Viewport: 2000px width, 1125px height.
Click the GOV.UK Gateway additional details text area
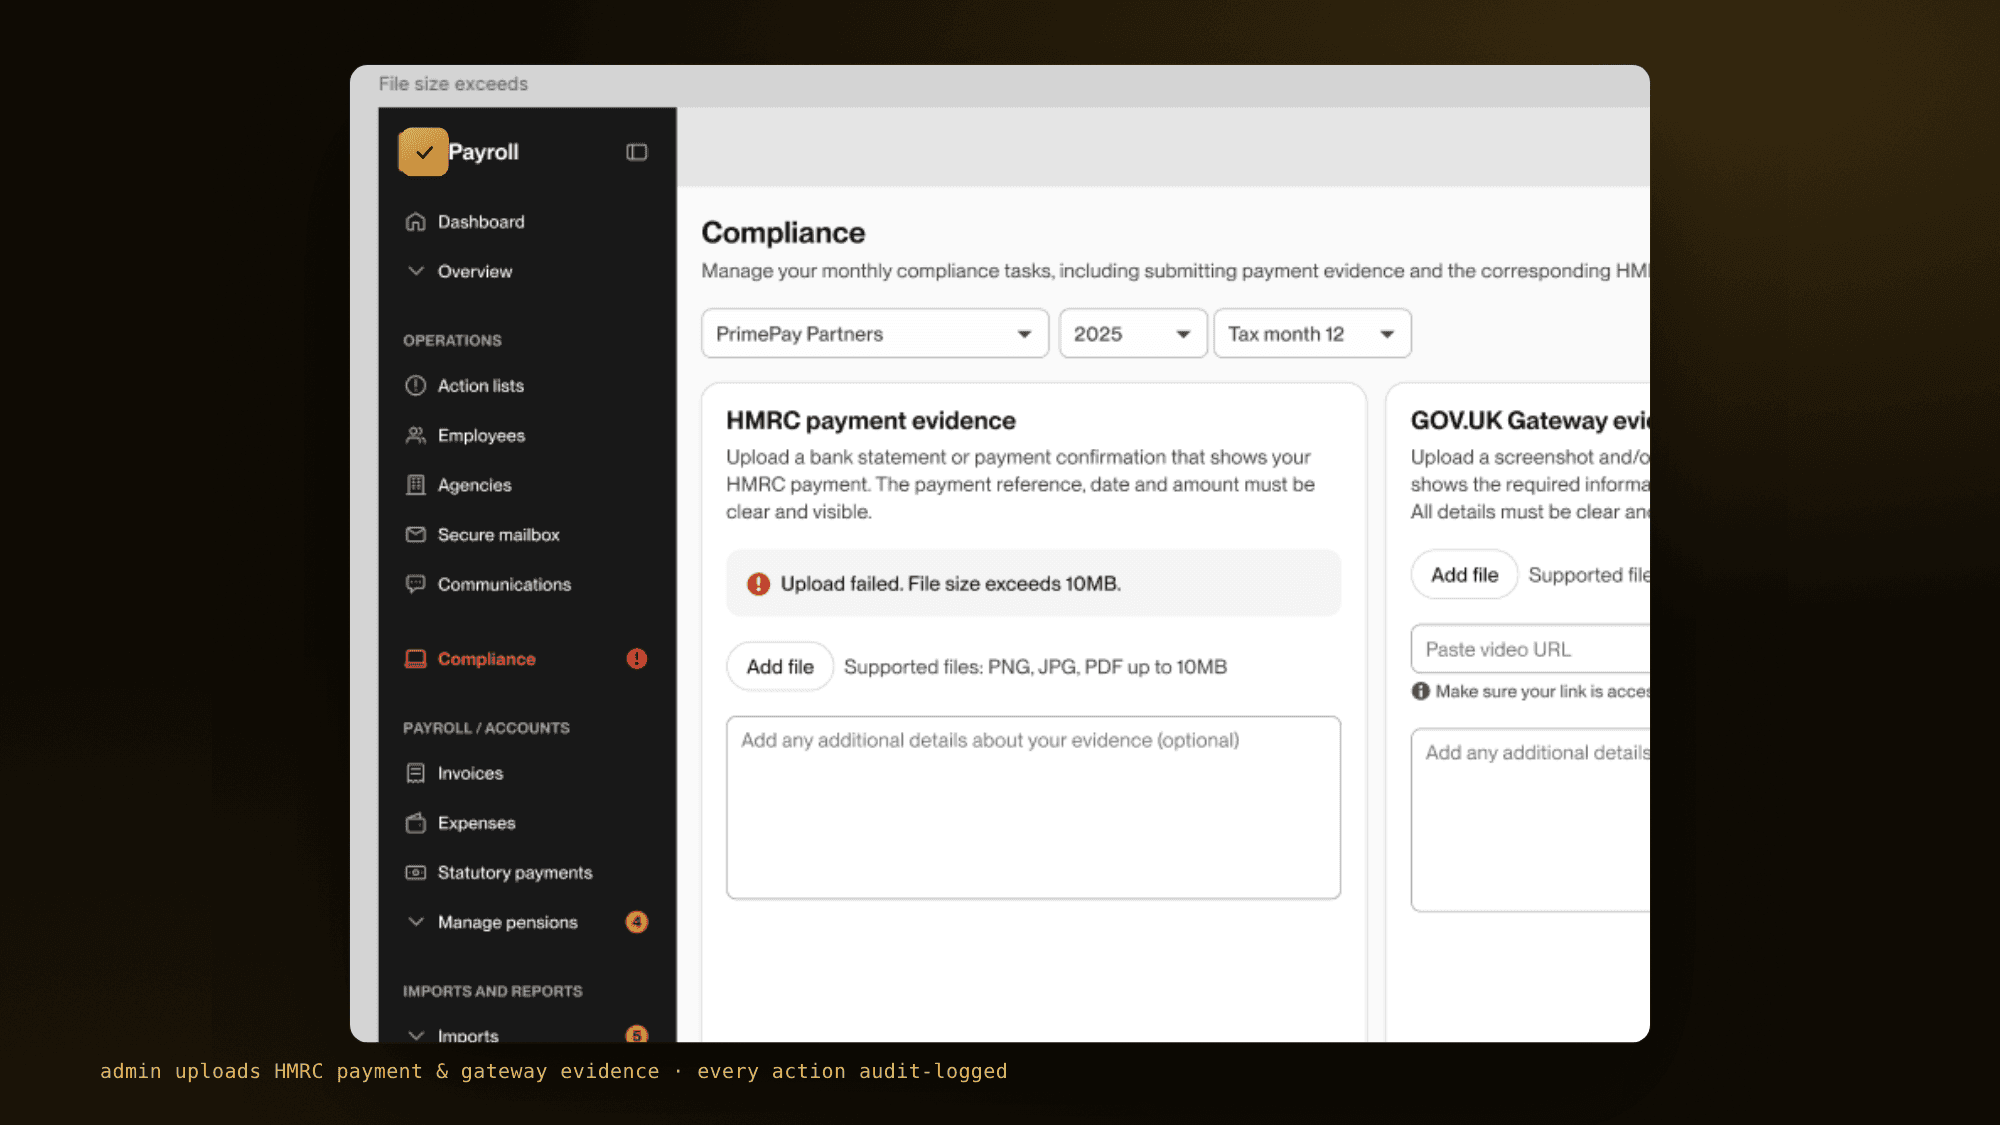[1530, 820]
